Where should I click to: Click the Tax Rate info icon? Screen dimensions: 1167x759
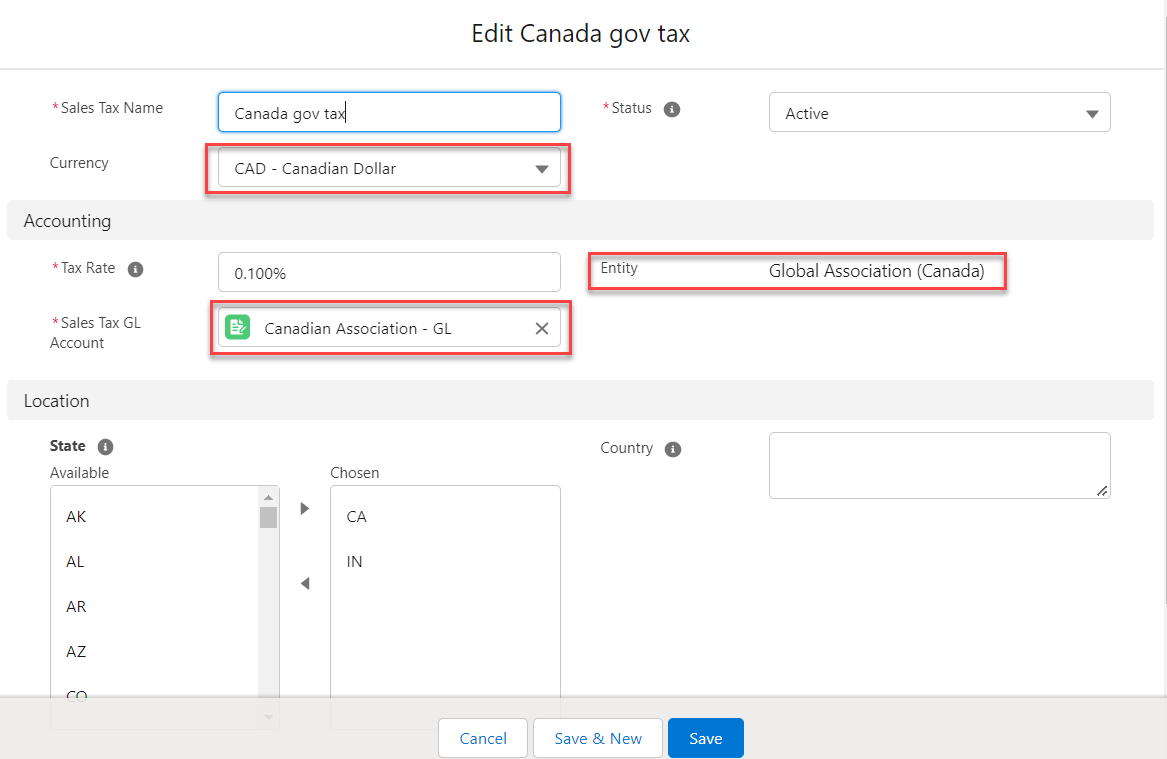coord(136,269)
